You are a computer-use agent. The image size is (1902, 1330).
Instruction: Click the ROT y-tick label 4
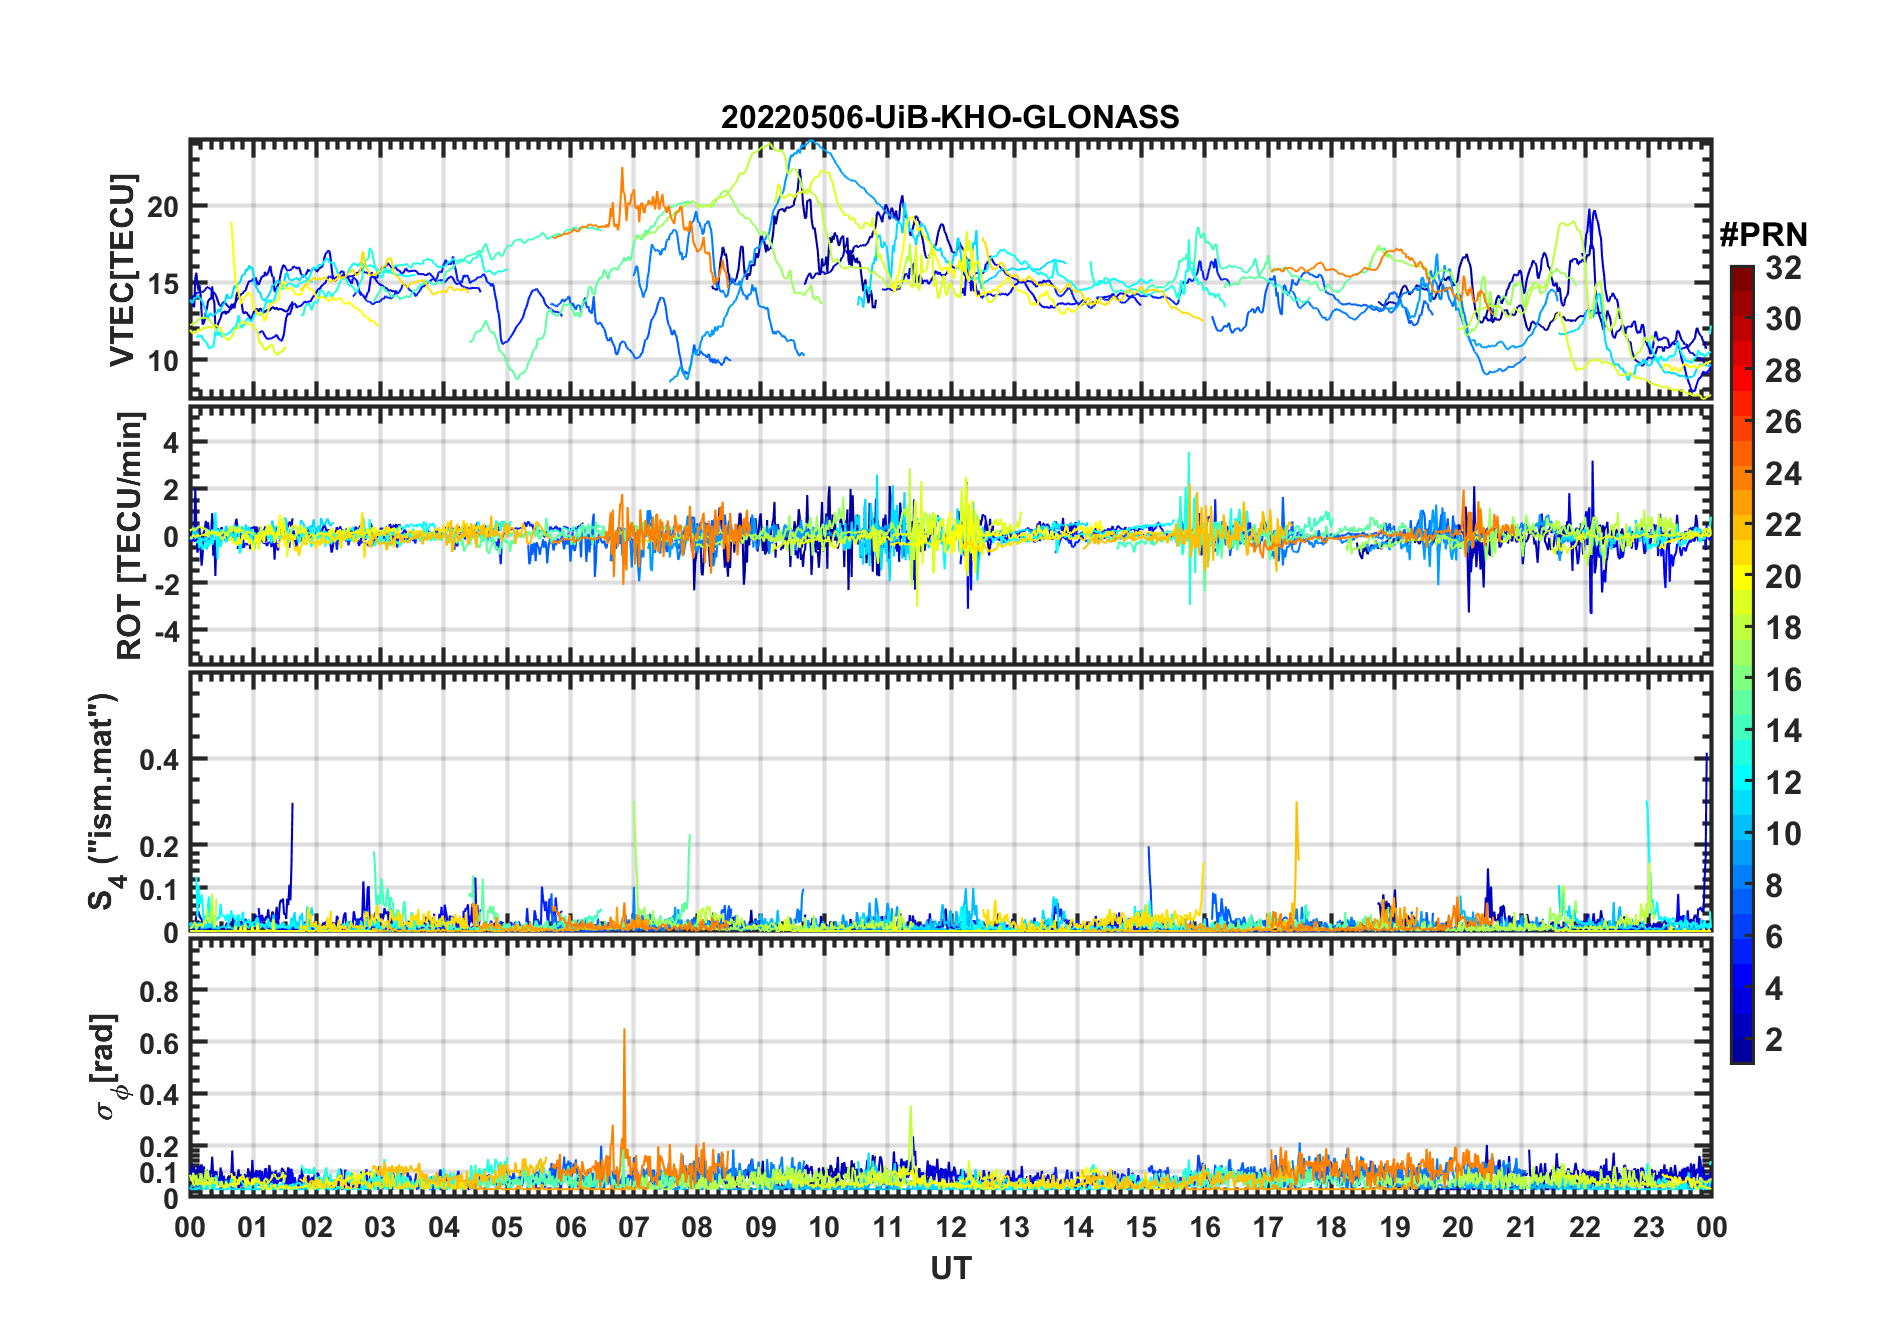172,442
